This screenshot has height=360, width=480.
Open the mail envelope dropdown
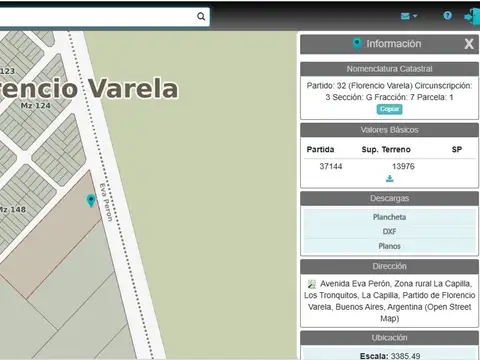tap(409, 16)
